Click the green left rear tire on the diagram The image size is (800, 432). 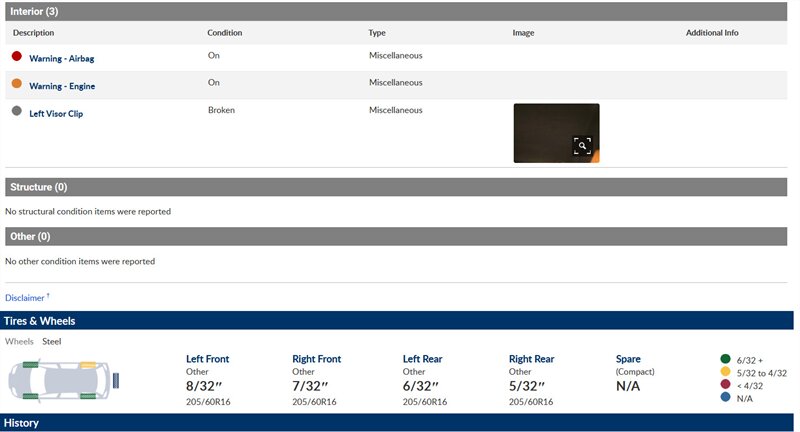coord(87,398)
